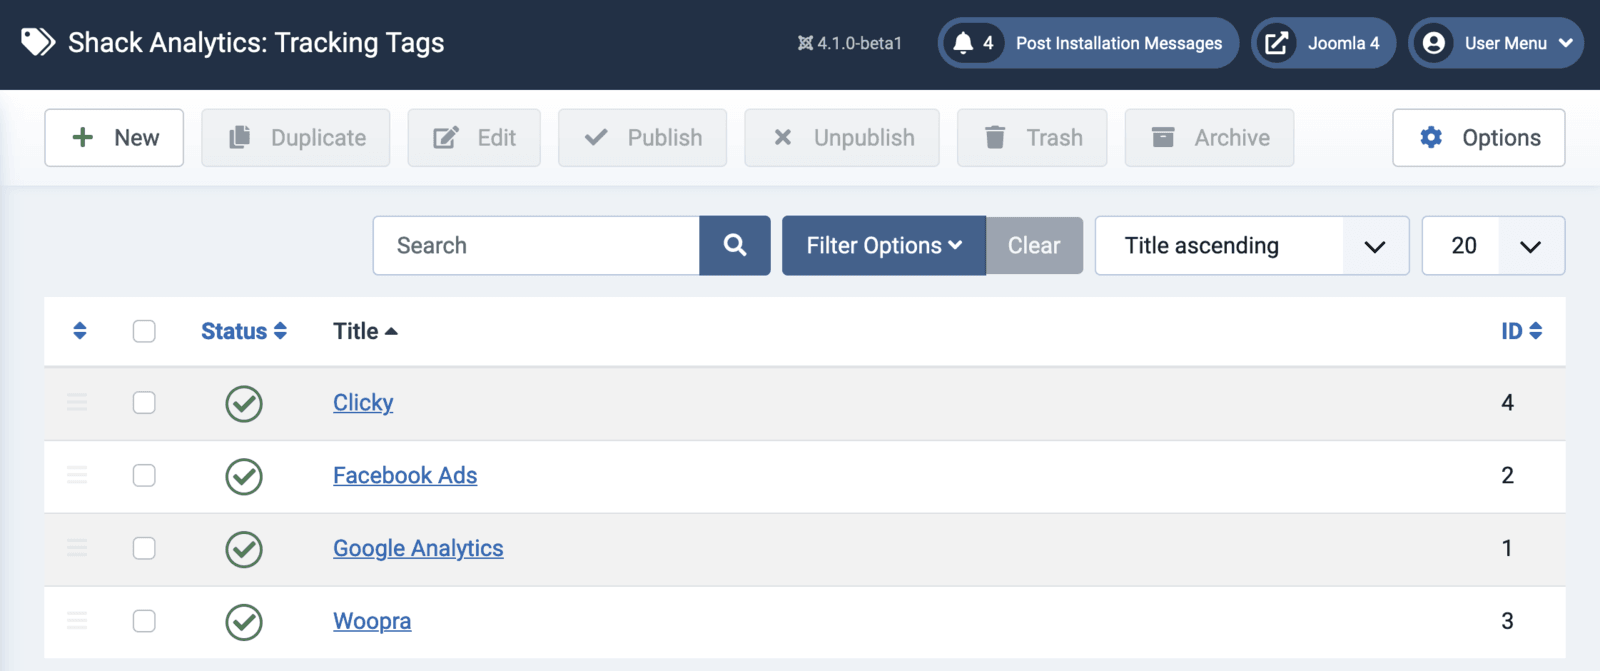Open the Title ascending sort dropdown
The height and width of the screenshot is (671, 1600).
tap(1252, 245)
